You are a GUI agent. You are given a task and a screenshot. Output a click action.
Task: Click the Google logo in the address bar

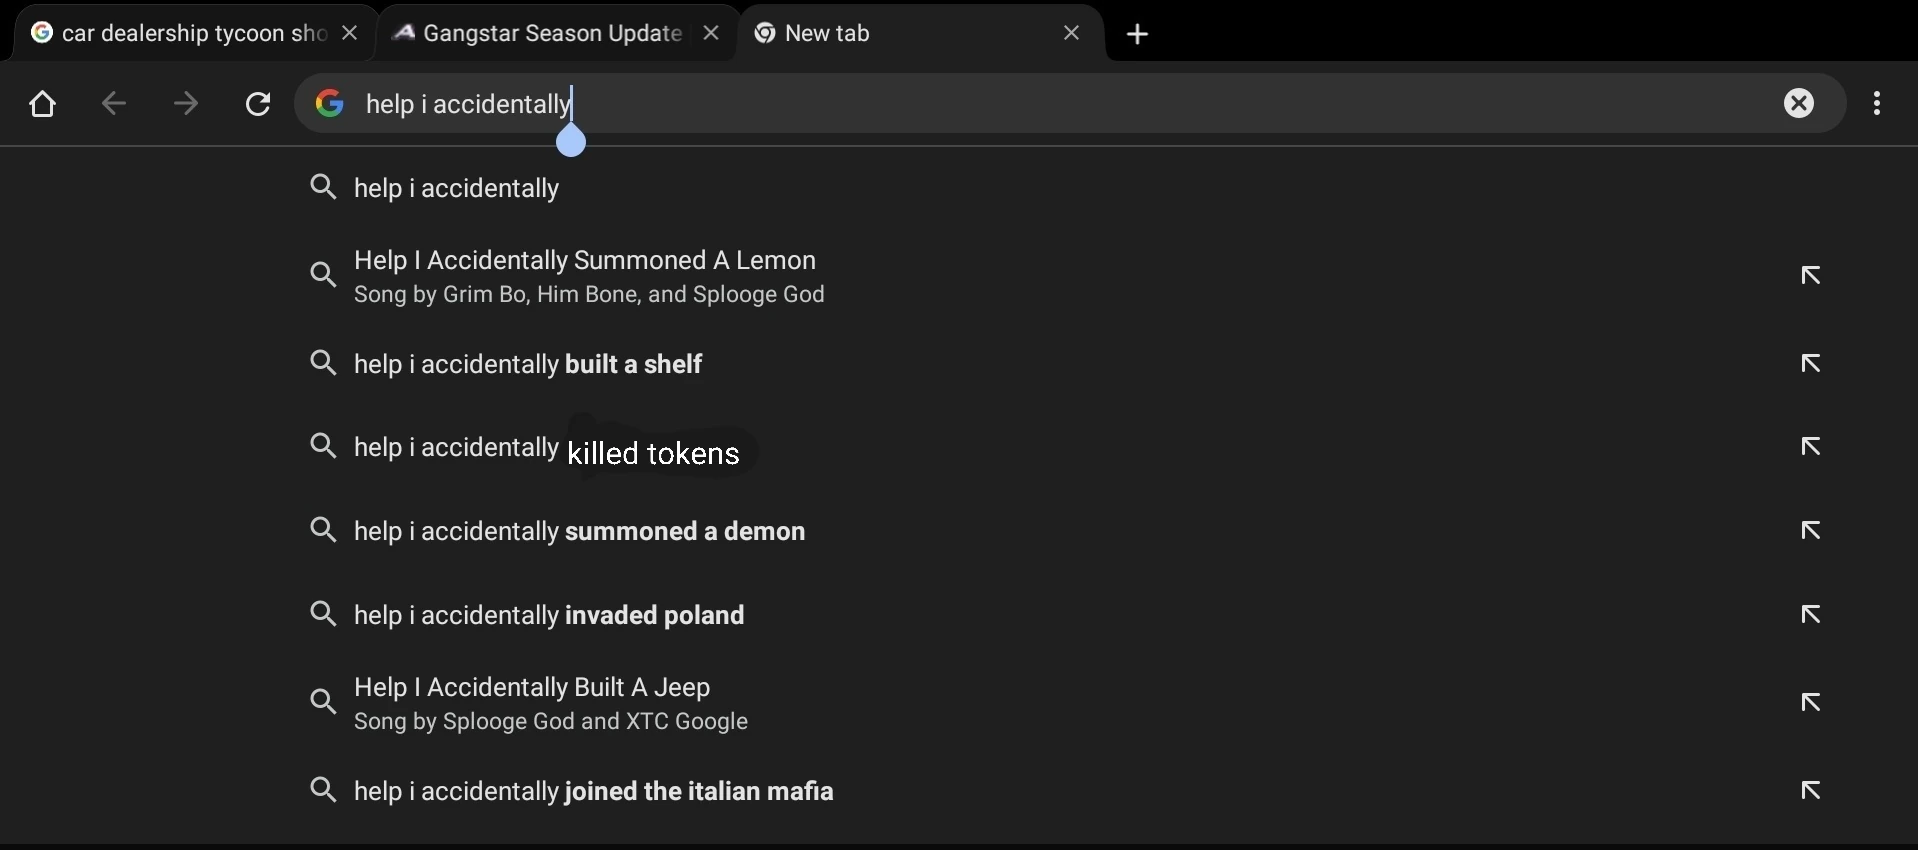click(330, 104)
